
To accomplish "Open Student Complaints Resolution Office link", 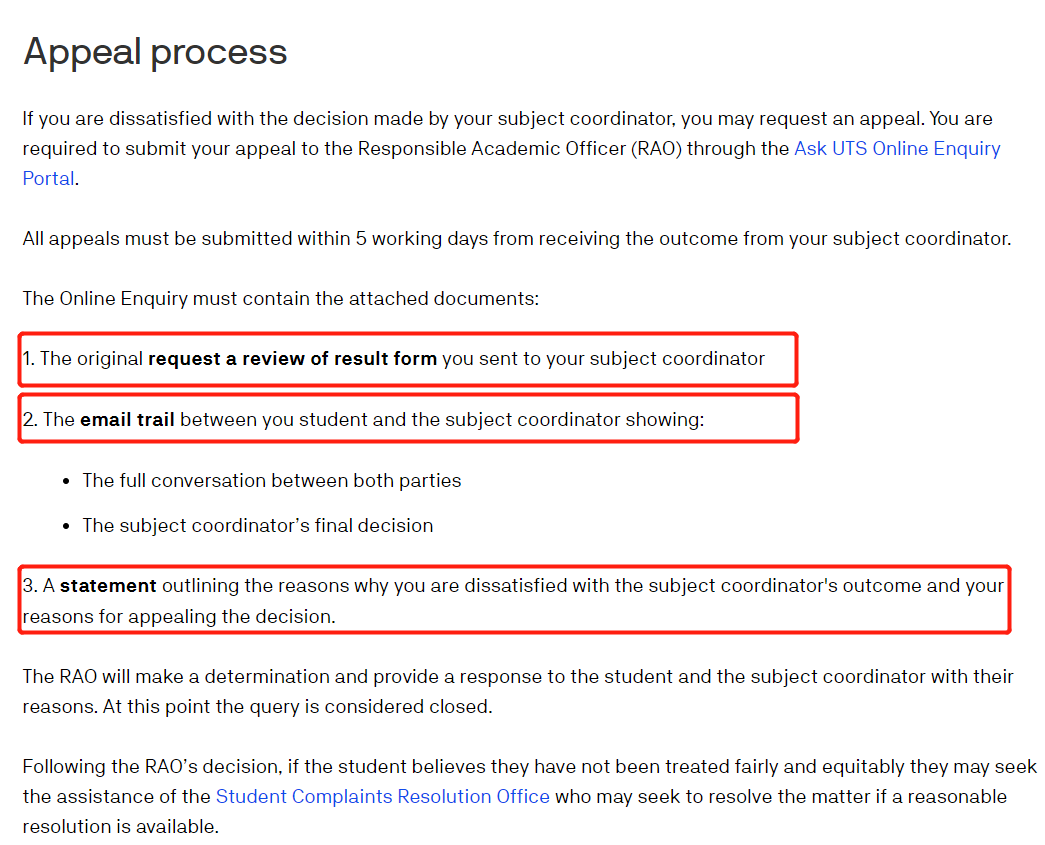I will [x=383, y=796].
